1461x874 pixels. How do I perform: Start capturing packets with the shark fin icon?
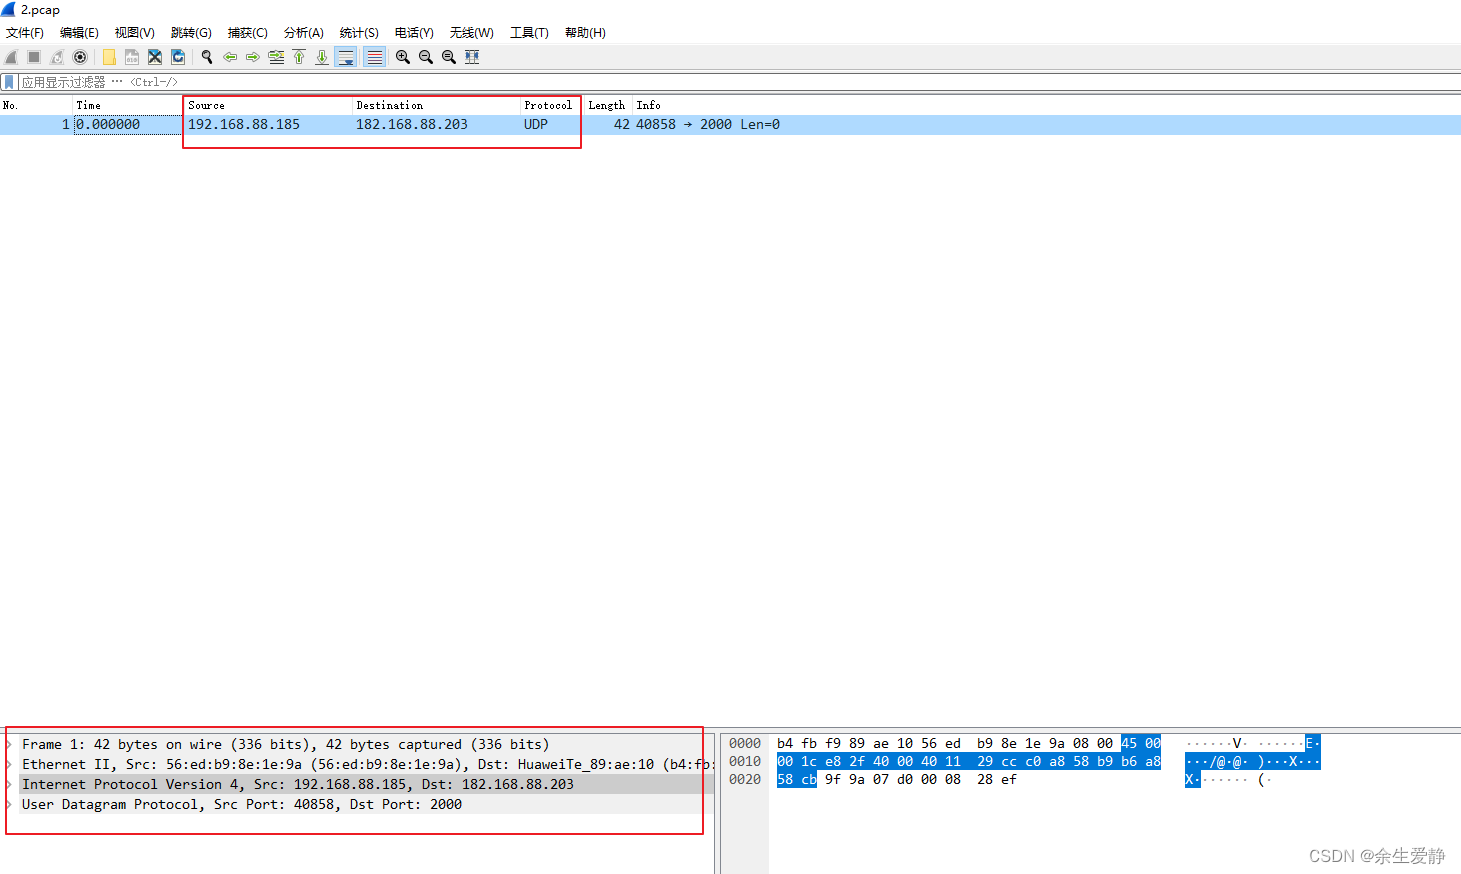click(11, 57)
